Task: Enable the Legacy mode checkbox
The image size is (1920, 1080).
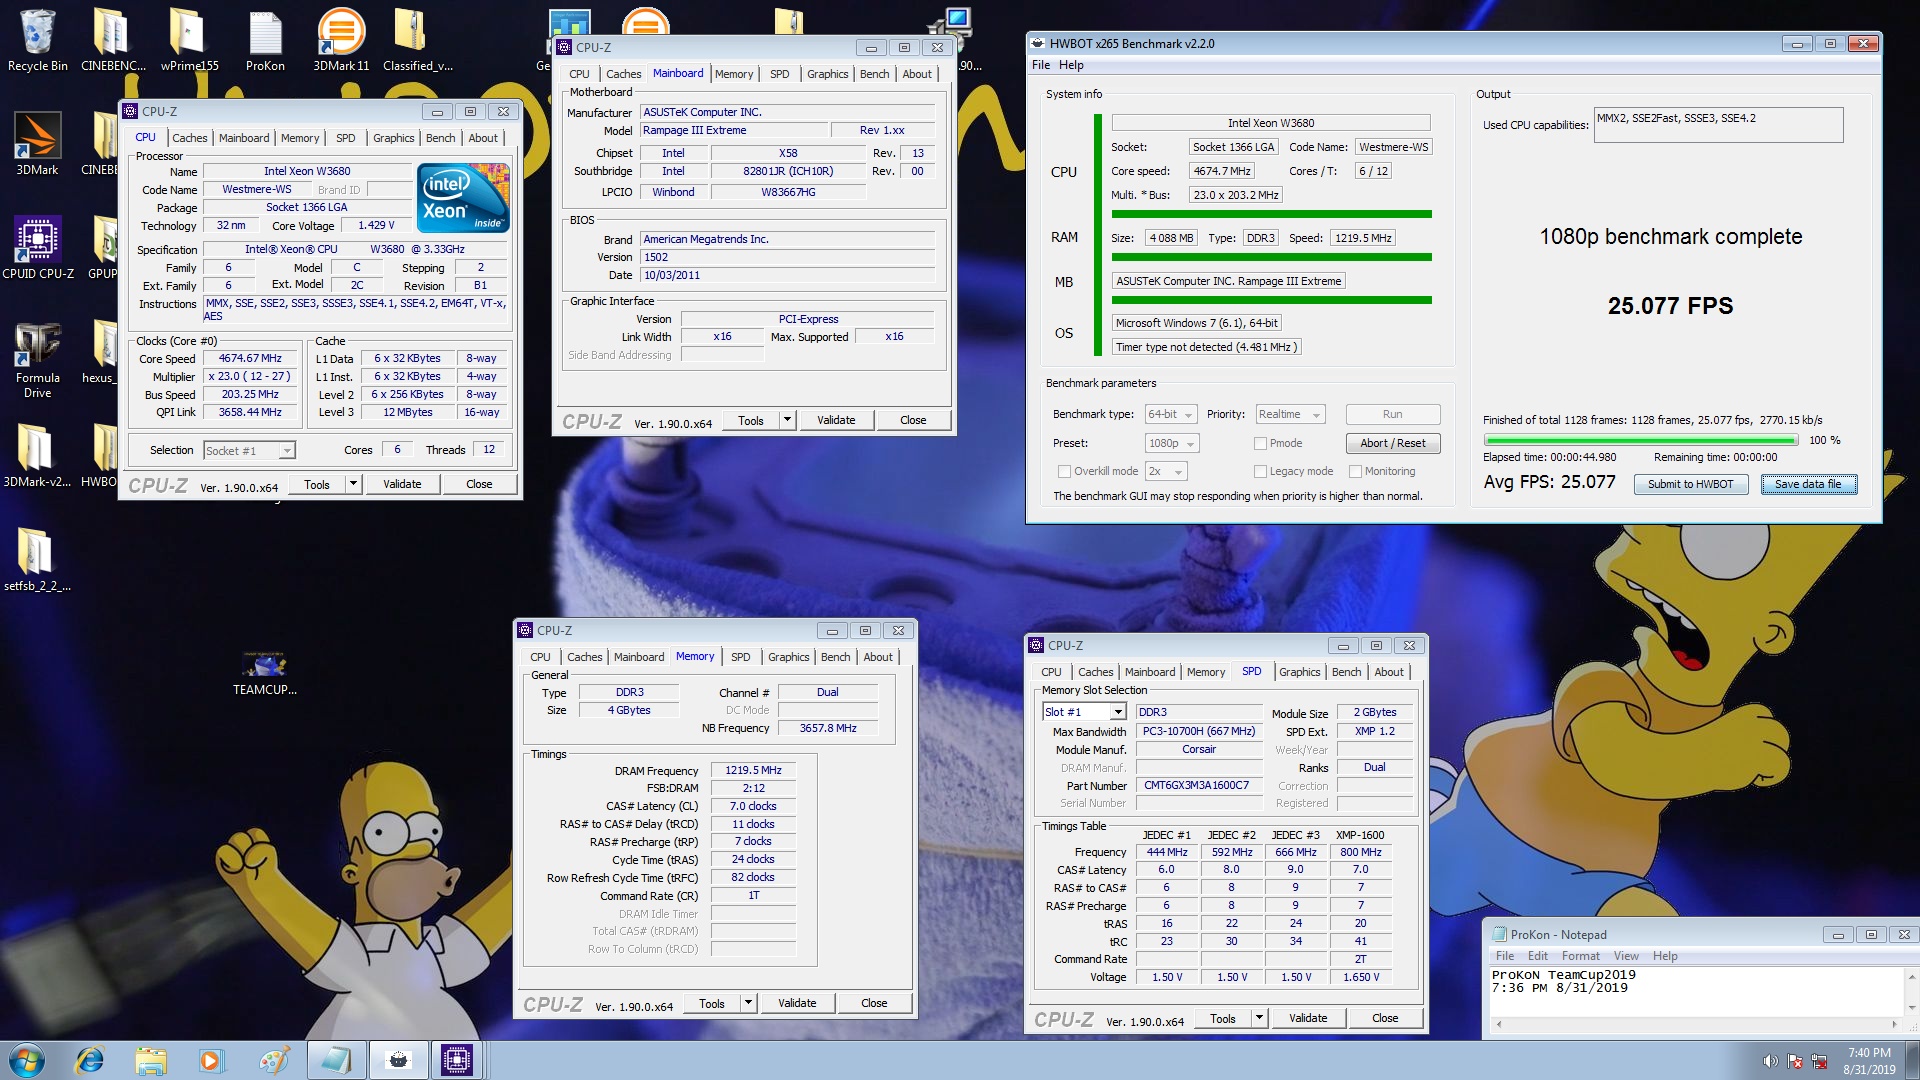Action: [1260, 471]
